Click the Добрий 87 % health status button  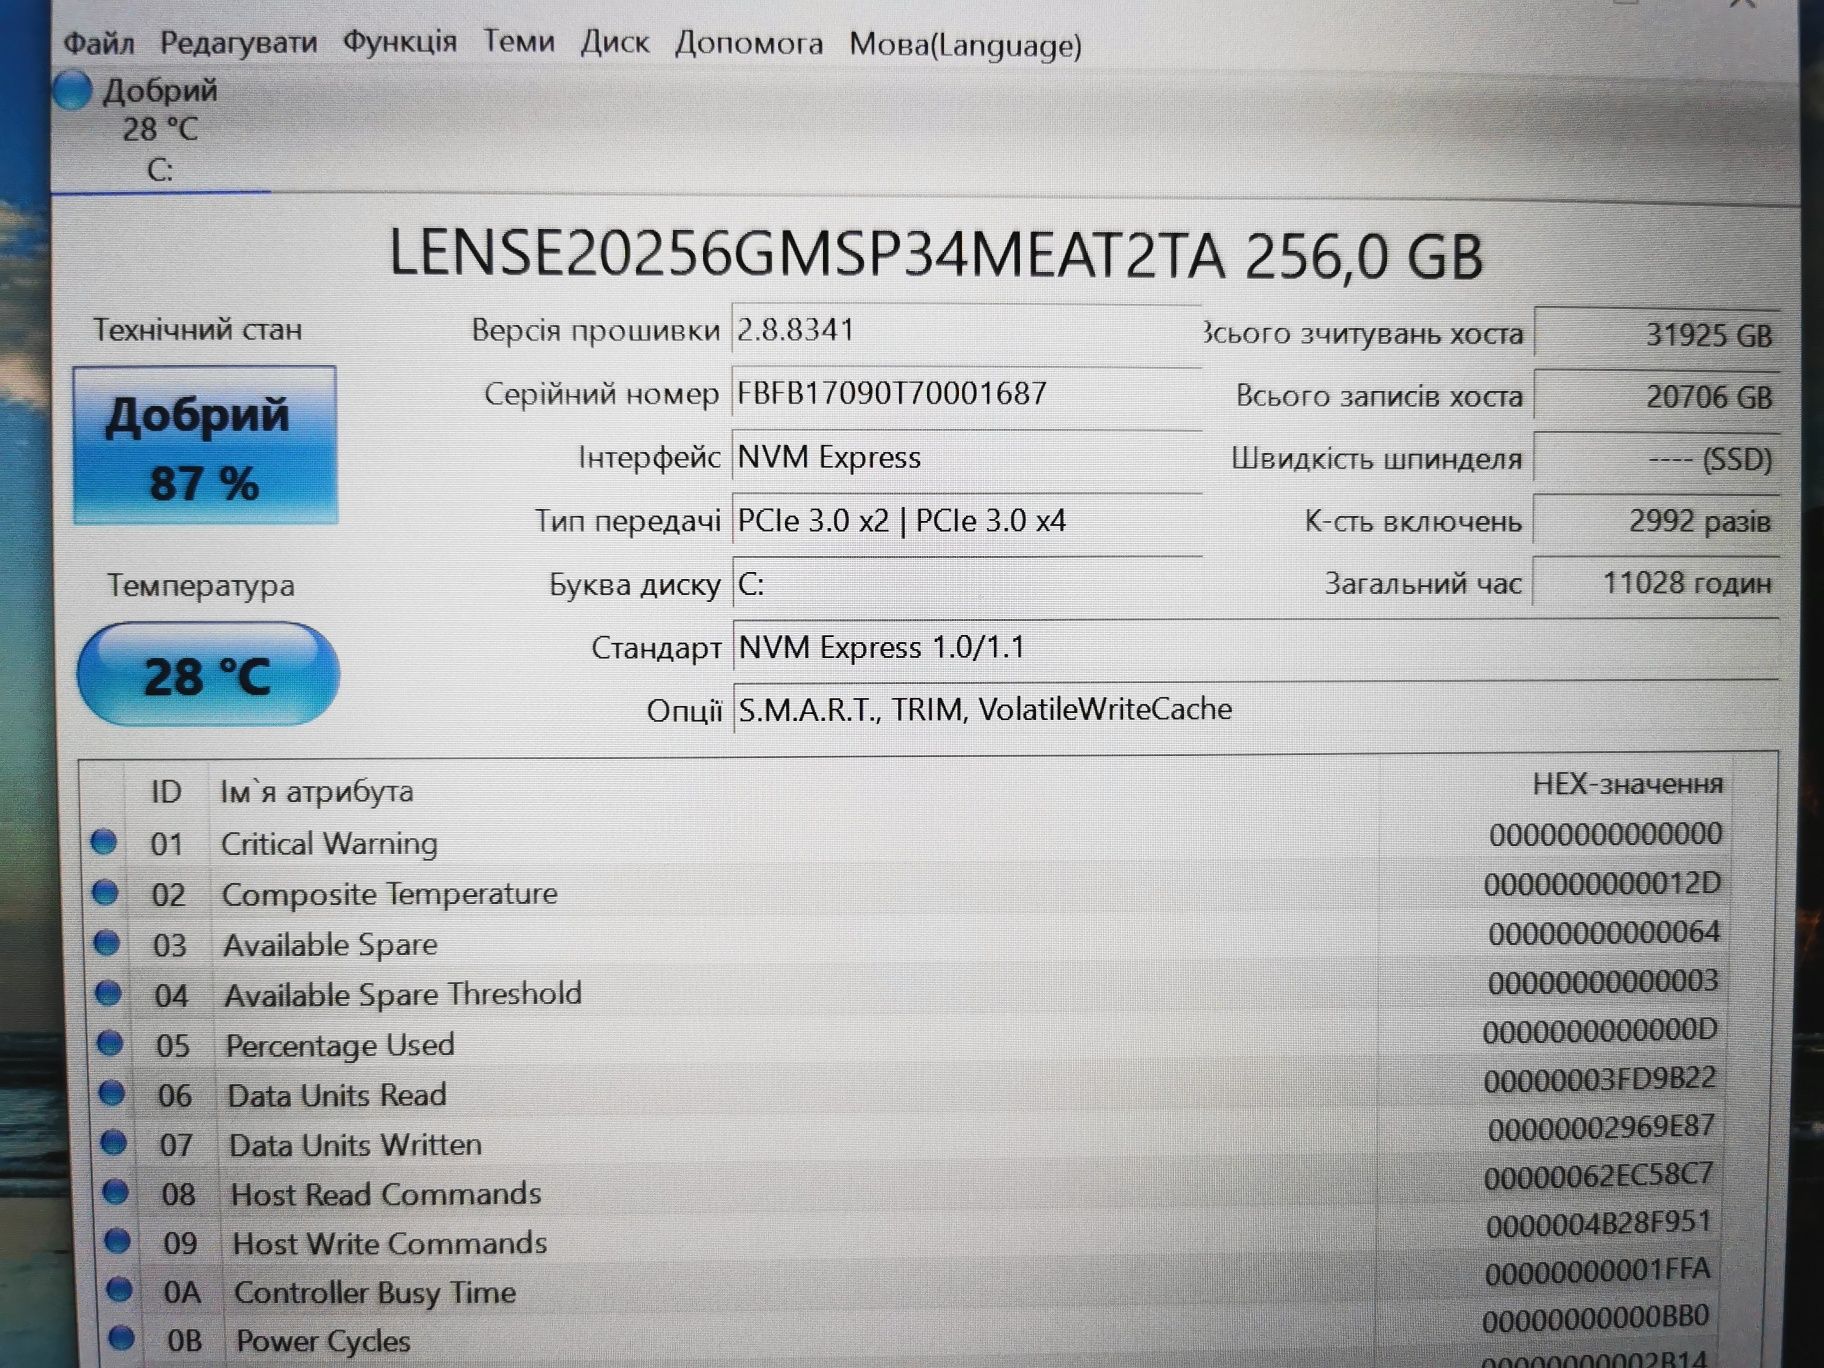tap(205, 446)
